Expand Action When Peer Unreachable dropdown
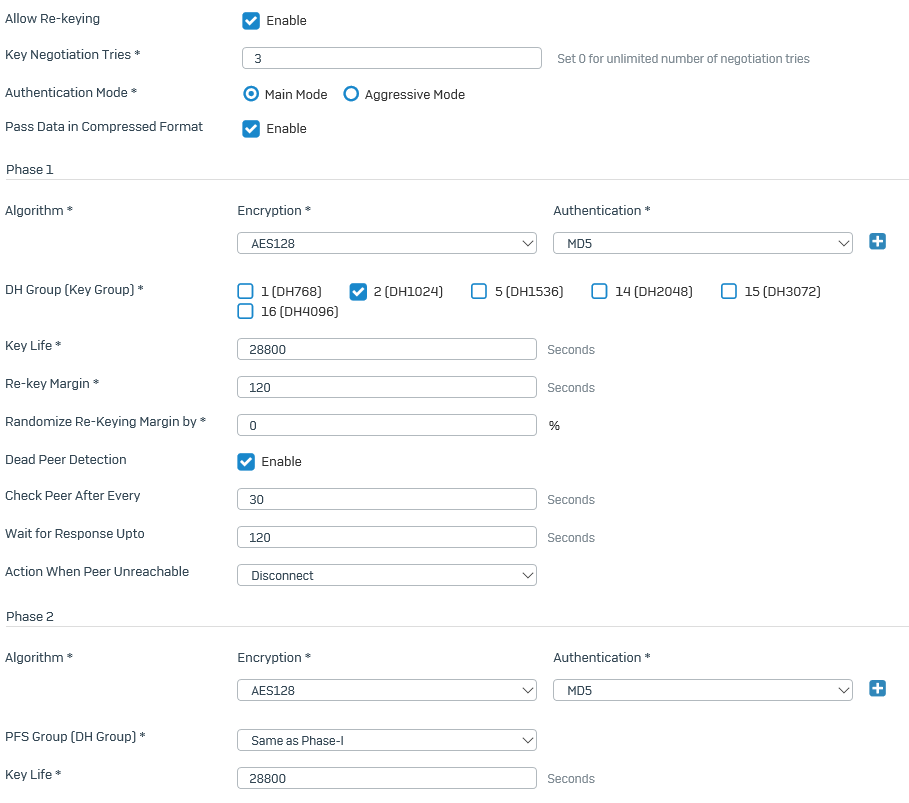The image size is (909, 803). click(x=387, y=575)
